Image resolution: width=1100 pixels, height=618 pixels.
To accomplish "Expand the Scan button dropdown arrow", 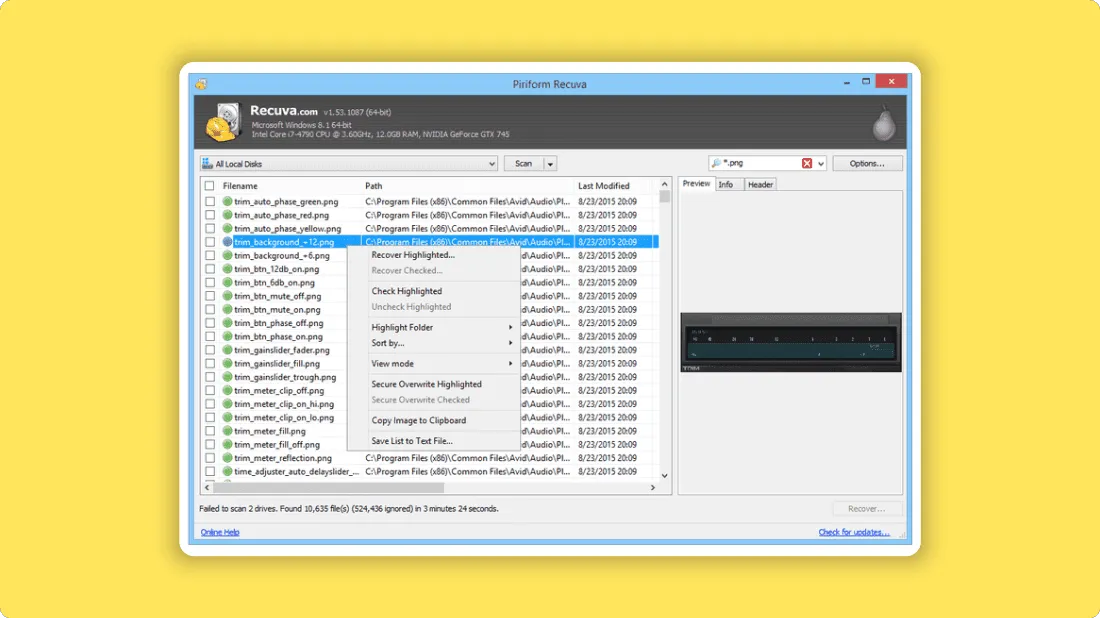I will (550, 164).
